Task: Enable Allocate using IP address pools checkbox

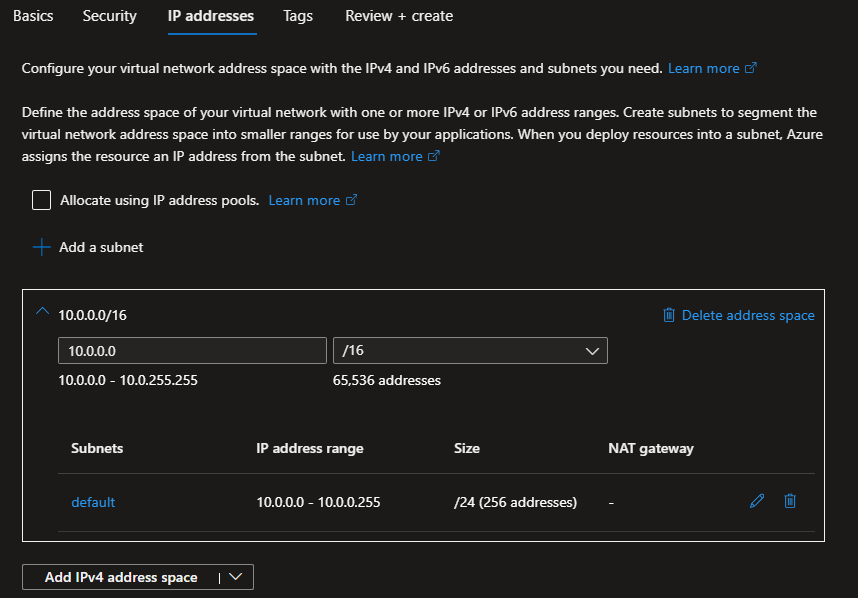Action: 41,200
